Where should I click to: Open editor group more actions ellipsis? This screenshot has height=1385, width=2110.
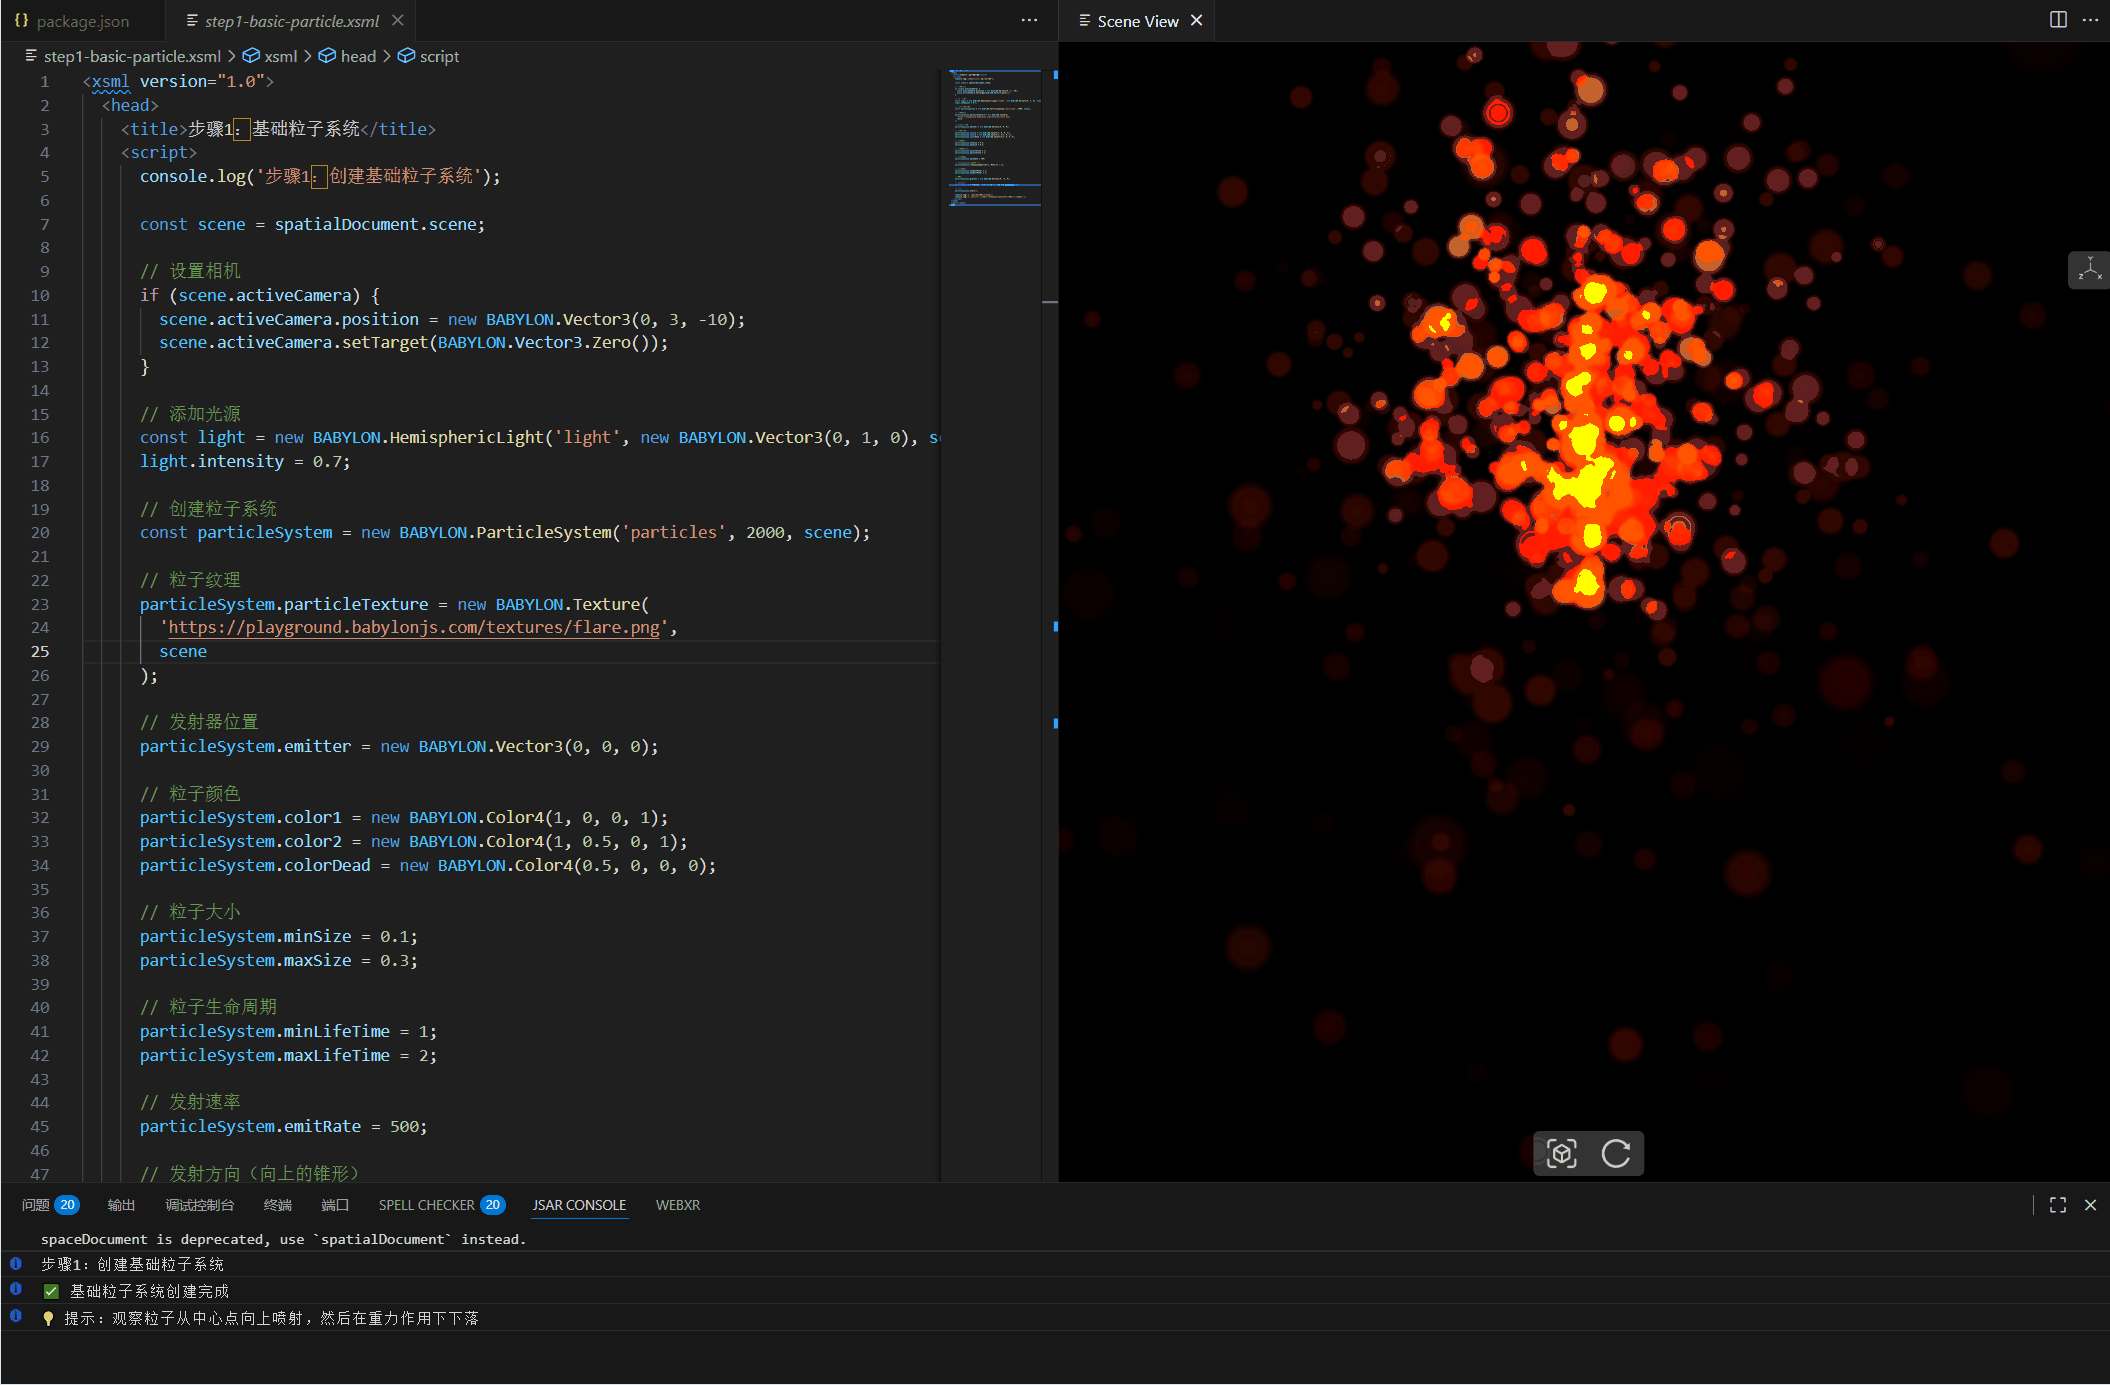pos(1029,20)
